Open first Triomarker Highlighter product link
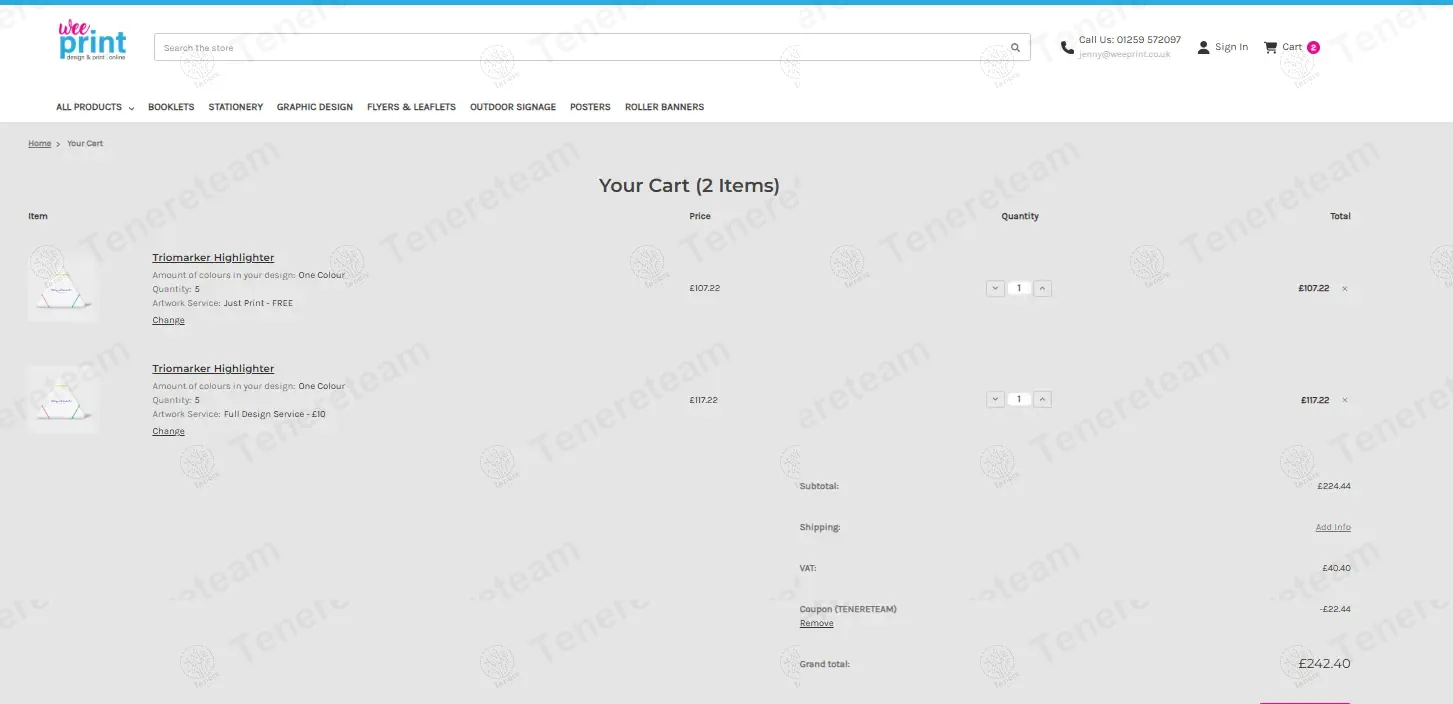This screenshot has height=704, width=1453. tap(213, 258)
